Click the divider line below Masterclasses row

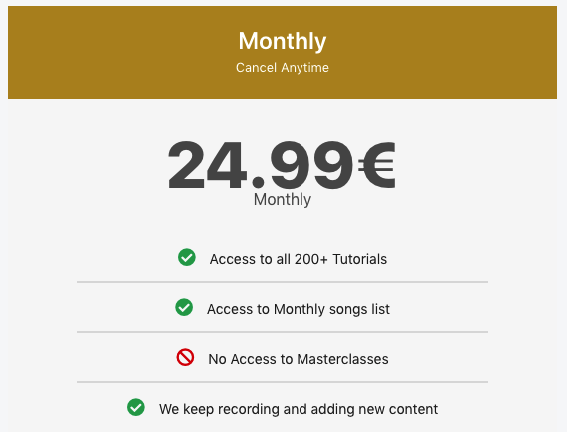coord(282,381)
